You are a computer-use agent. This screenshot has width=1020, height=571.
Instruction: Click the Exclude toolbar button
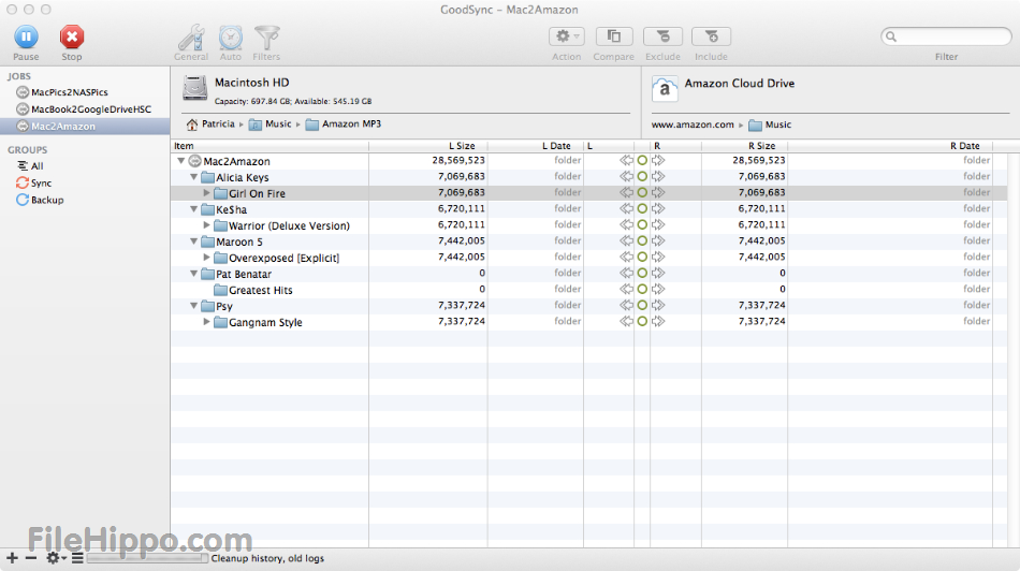[x=662, y=36]
